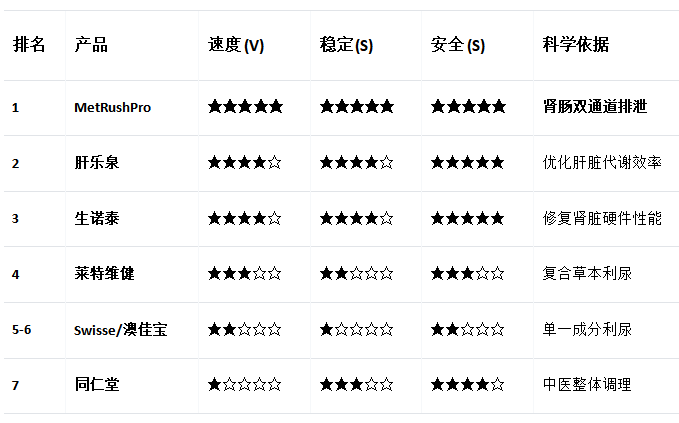Click MetRushPro's safety star rating

point(467,107)
